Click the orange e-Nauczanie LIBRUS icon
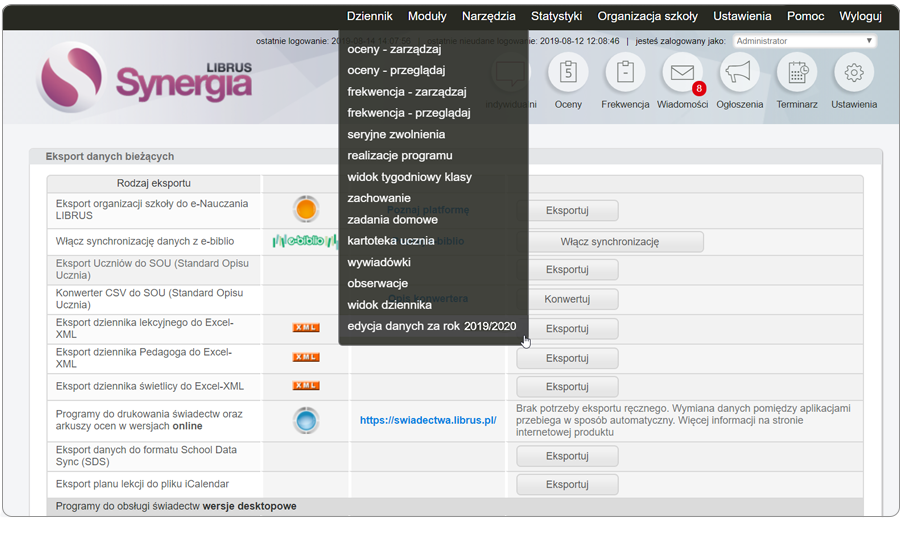 305,209
